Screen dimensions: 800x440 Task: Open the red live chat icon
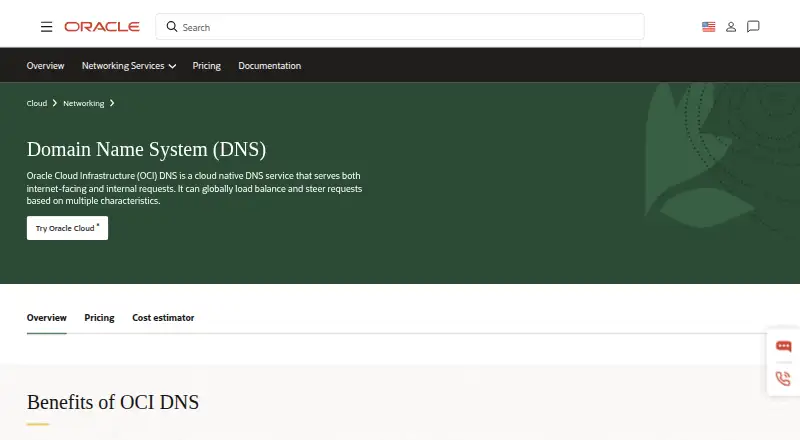click(x=783, y=347)
